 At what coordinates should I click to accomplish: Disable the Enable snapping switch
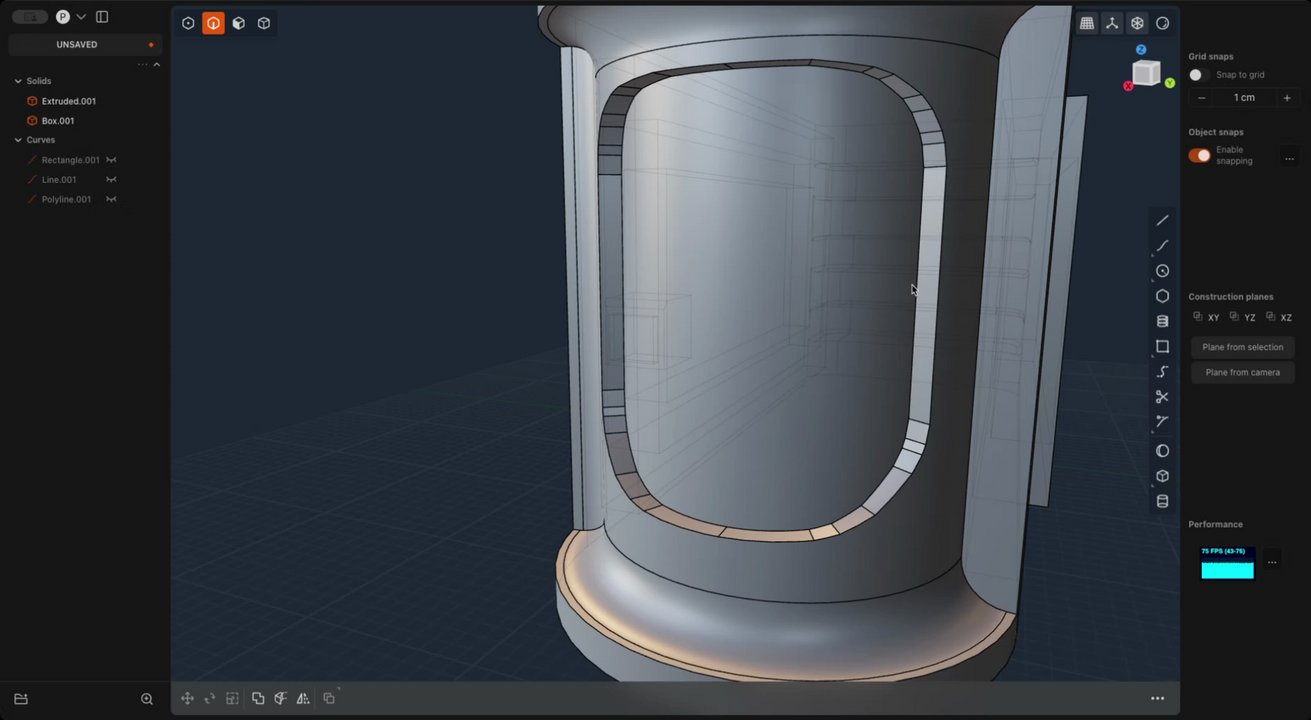1199,155
